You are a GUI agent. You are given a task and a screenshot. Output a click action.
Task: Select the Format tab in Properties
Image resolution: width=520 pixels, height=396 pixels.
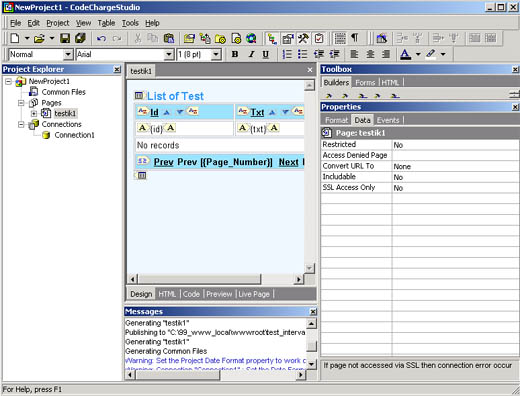pos(336,120)
